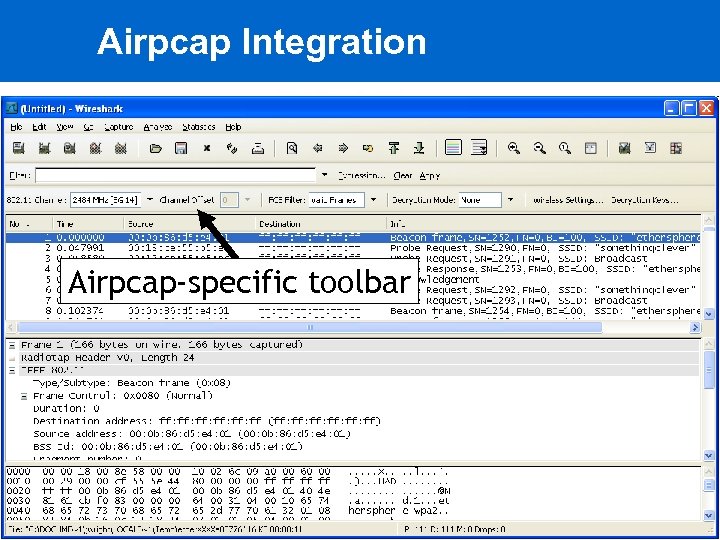
Task: Sort packets by the Time column header
Action: 89,224
